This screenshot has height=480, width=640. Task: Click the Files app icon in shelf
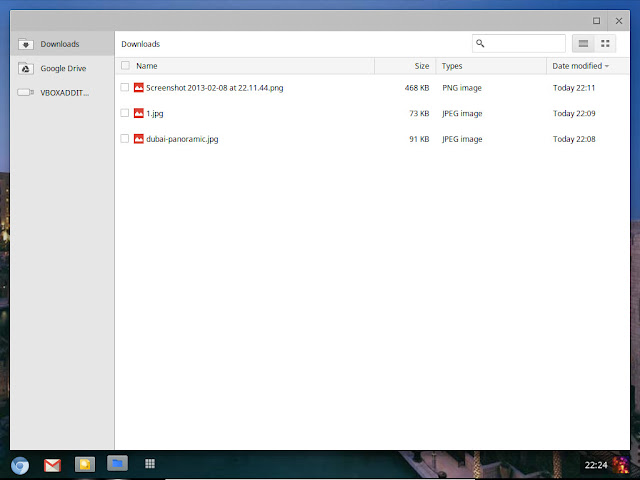click(118, 463)
